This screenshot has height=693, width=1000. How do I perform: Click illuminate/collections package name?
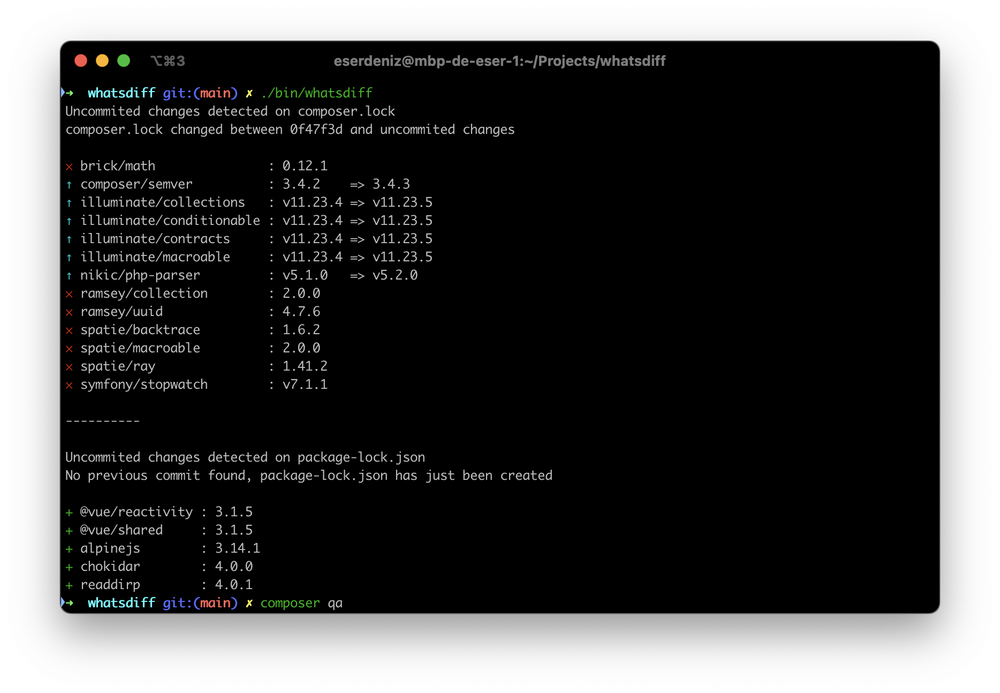pyautogui.click(x=163, y=202)
